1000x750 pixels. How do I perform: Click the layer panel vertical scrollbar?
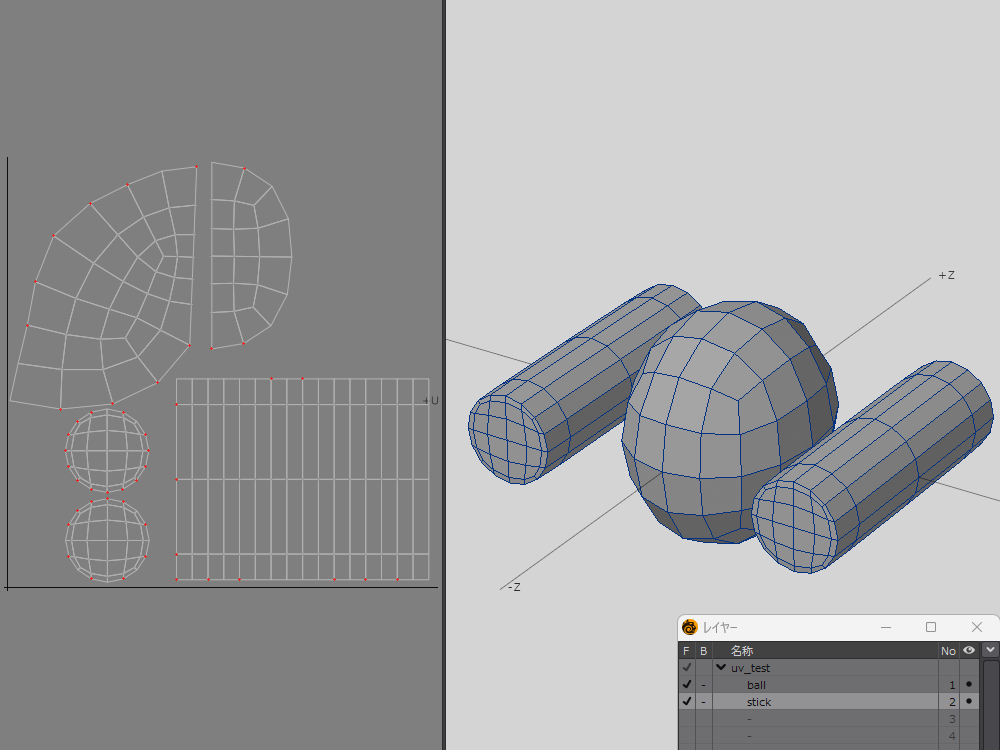tap(990, 700)
